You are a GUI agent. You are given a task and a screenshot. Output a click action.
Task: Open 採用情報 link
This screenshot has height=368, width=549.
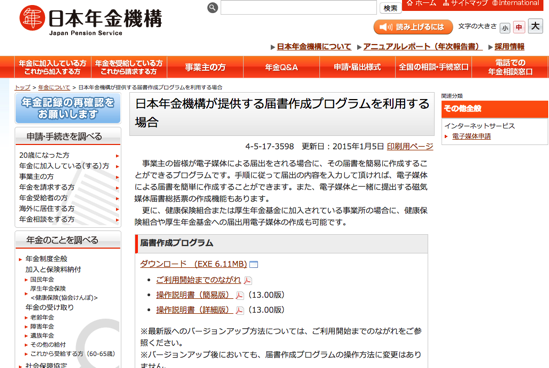click(x=509, y=47)
